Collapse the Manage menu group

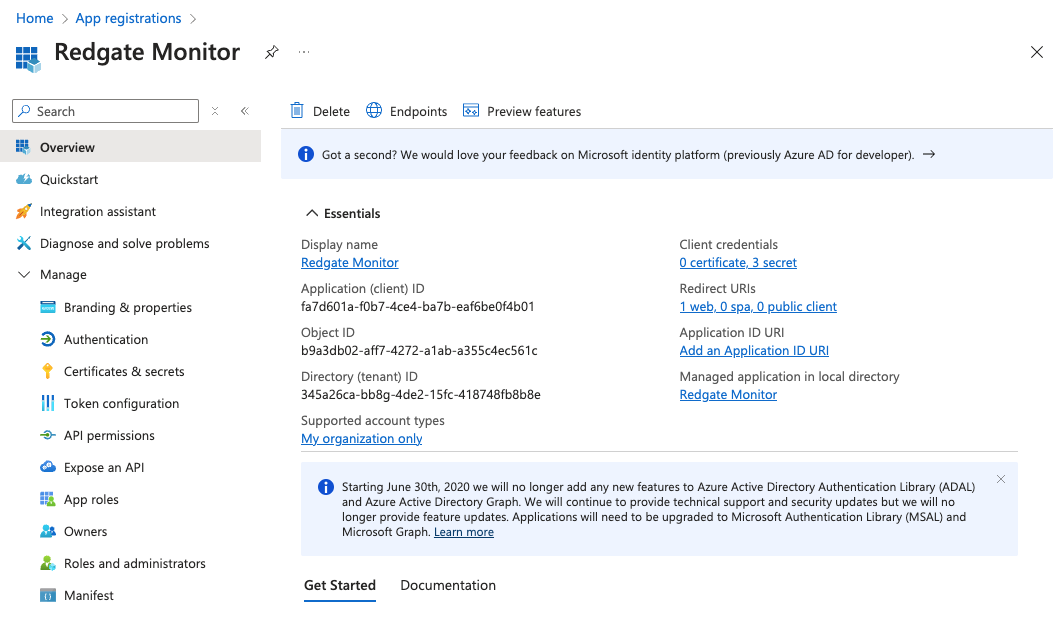click(24, 275)
